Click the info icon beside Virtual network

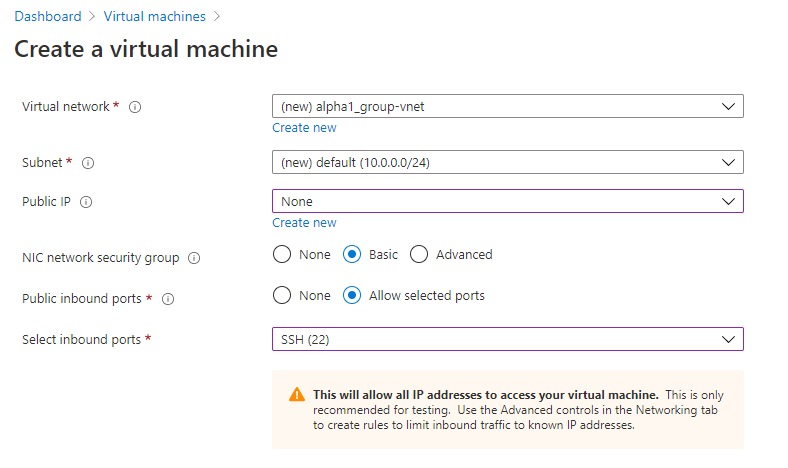click(135, 107)
